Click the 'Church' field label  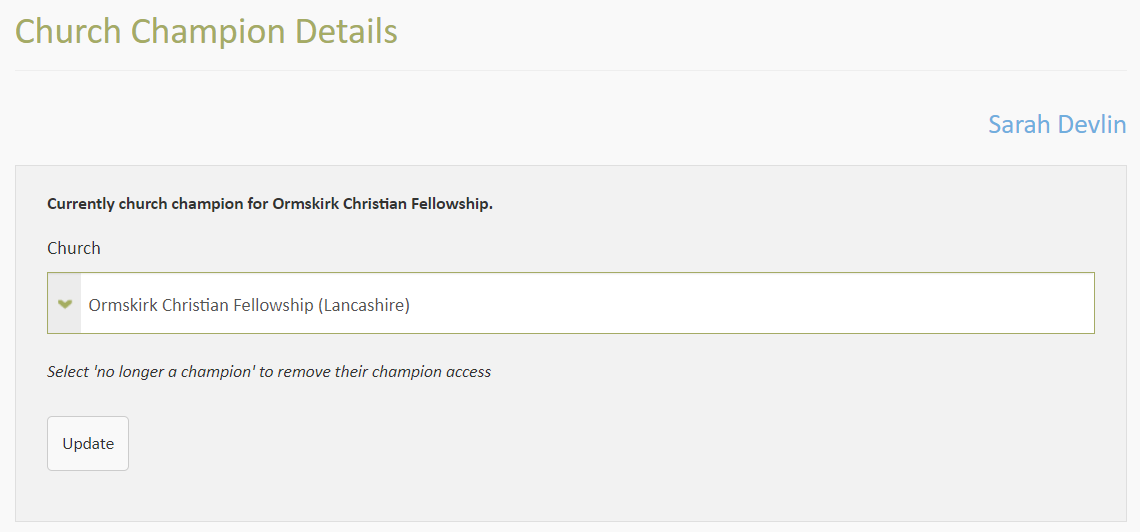click(74, 248)
